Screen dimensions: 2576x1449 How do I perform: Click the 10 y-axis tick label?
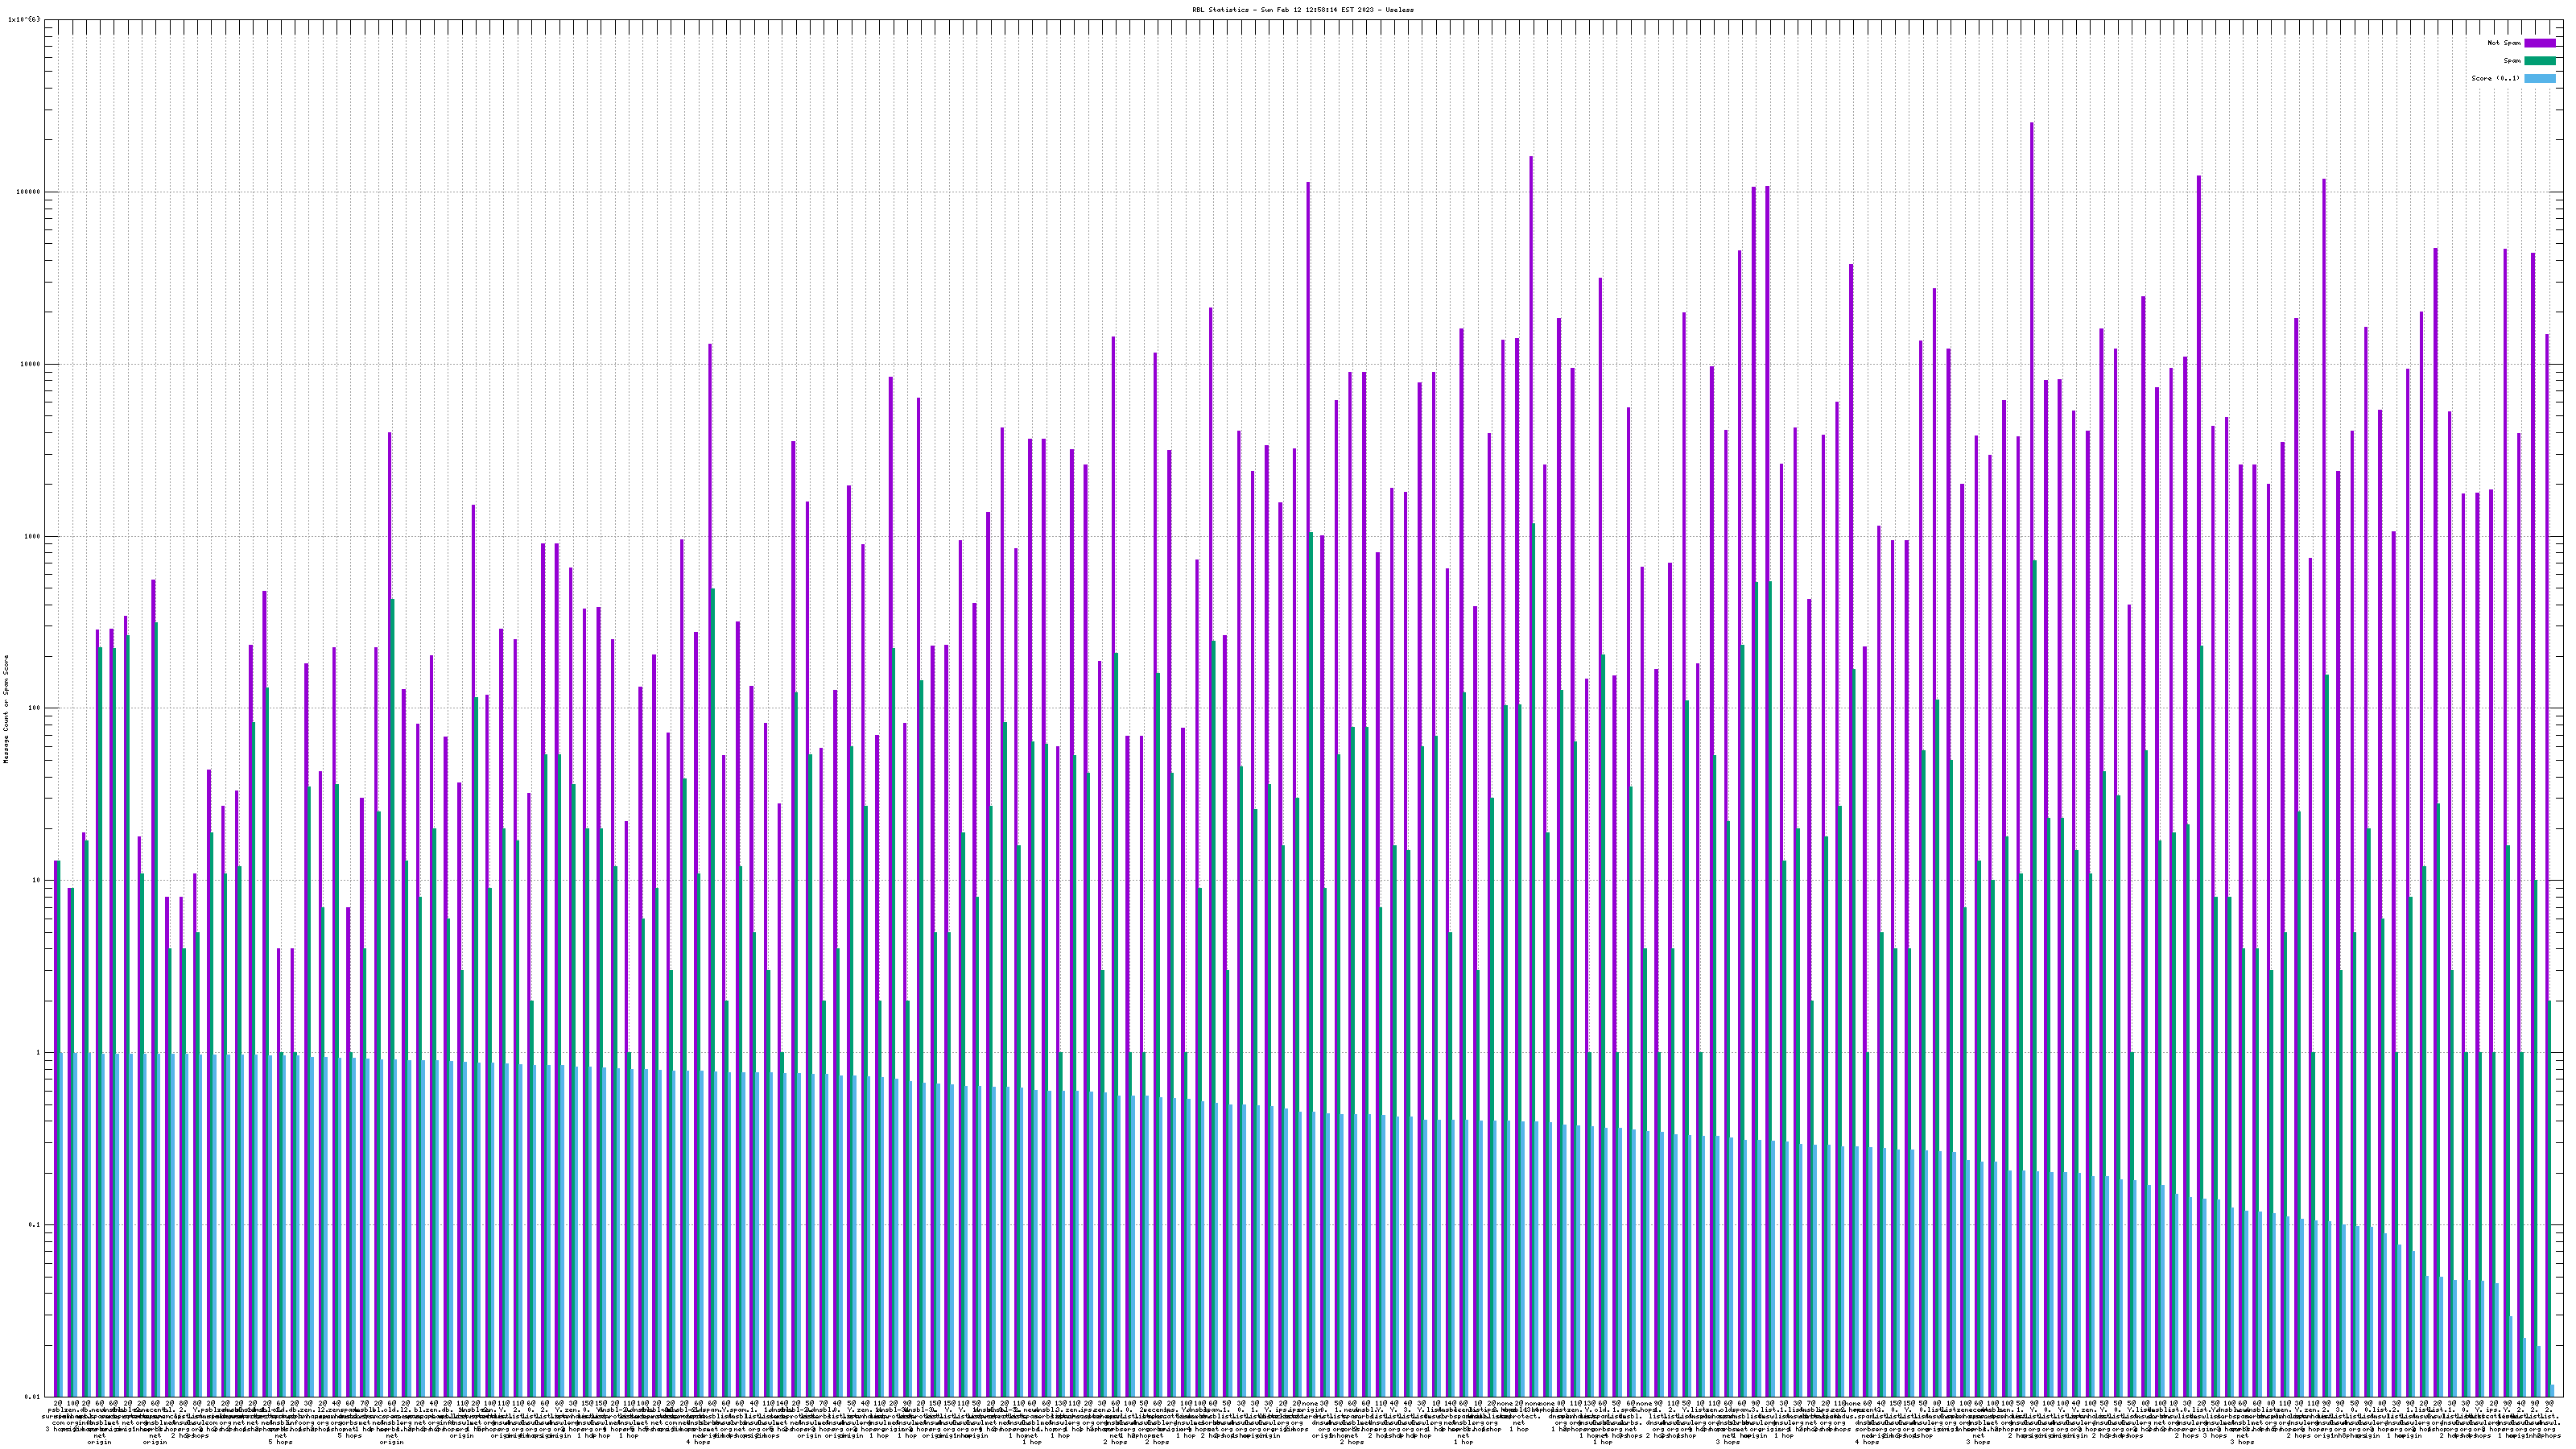[x=37, y=881]
